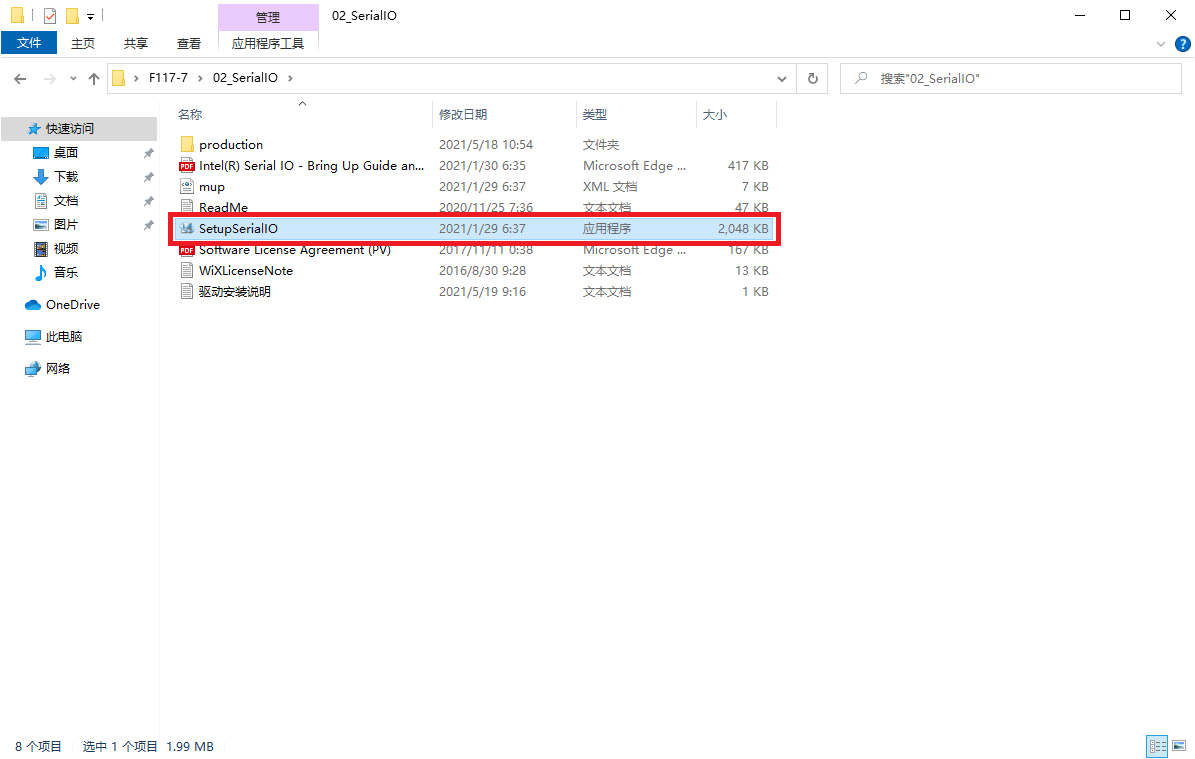Click the 2021/5/18 10:54 date cell
The width and height of the screenshot is (1195, 759).
[x=485, y=144]
